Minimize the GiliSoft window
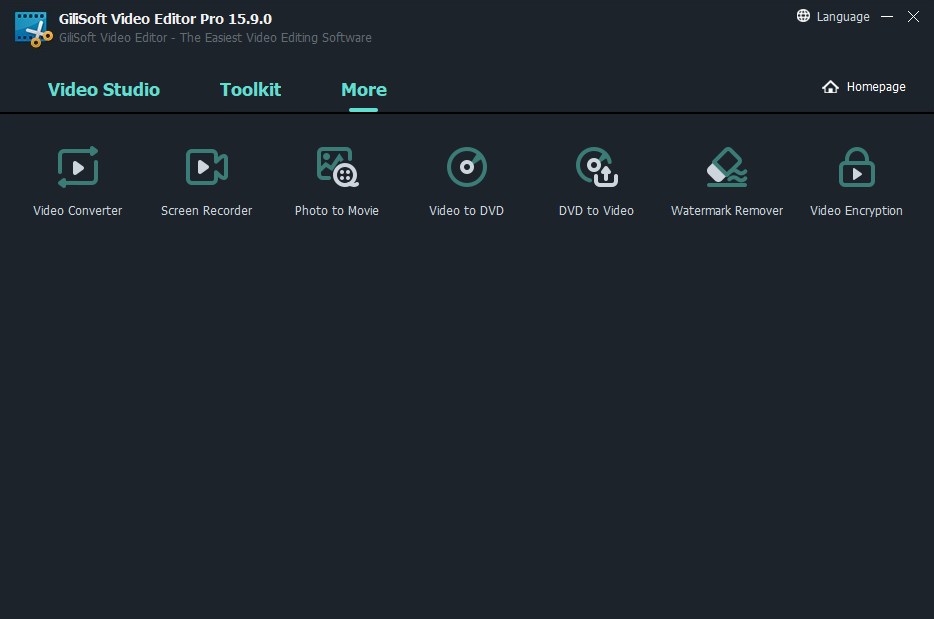 887,17
